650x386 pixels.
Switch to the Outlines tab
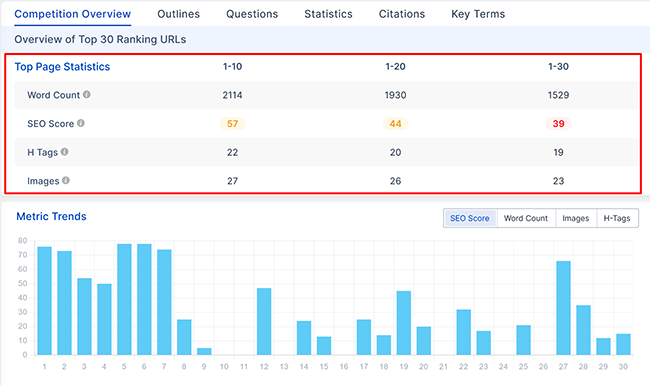[178, 14]
